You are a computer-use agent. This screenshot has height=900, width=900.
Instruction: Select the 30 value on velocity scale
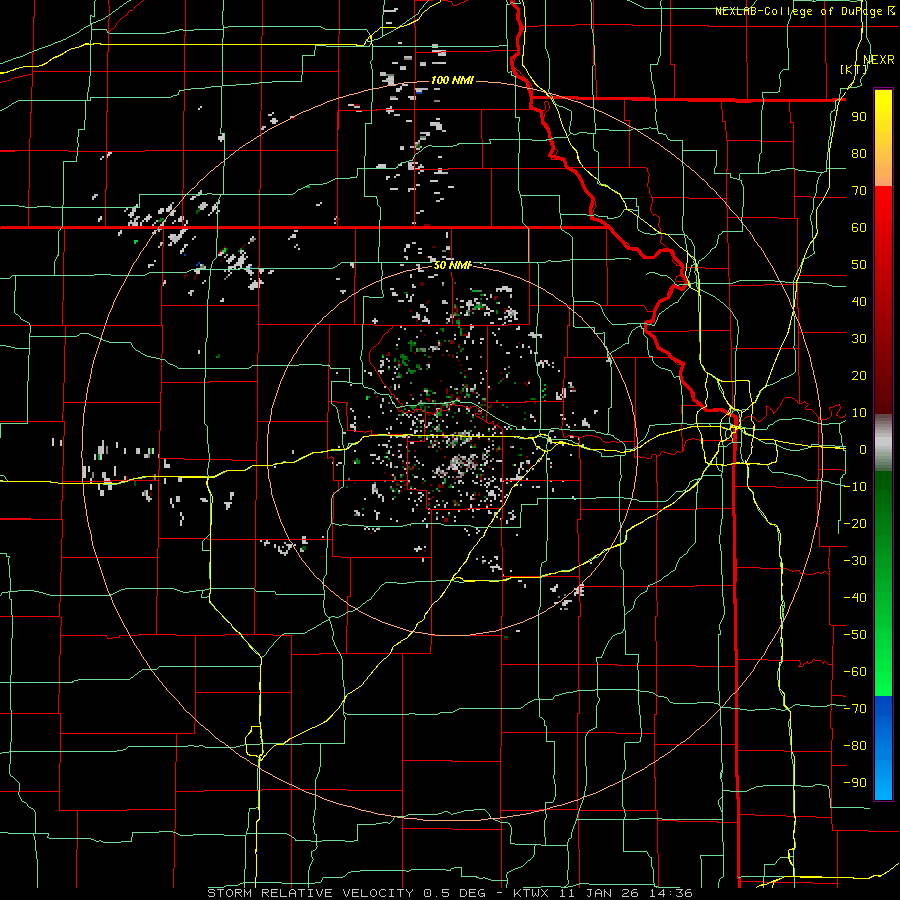pos(859,338)
